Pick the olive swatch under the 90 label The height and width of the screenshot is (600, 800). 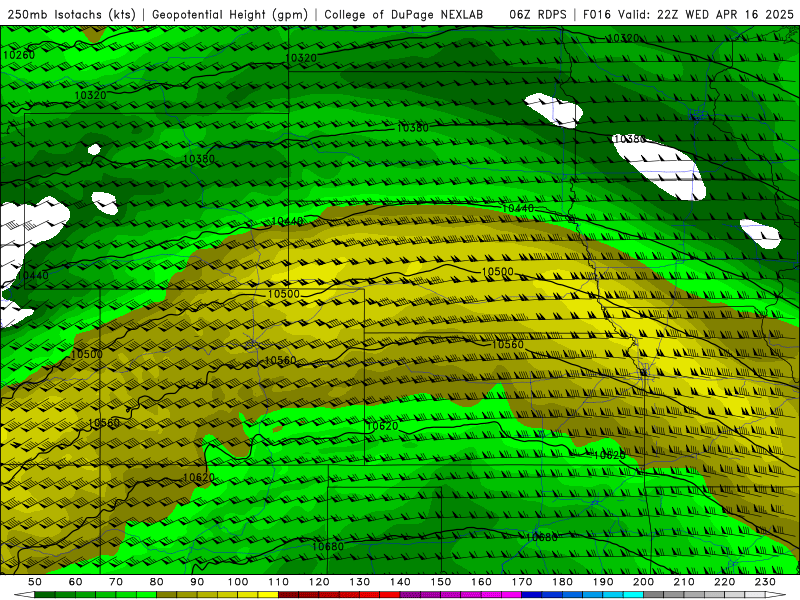click(x=208, y=595)
